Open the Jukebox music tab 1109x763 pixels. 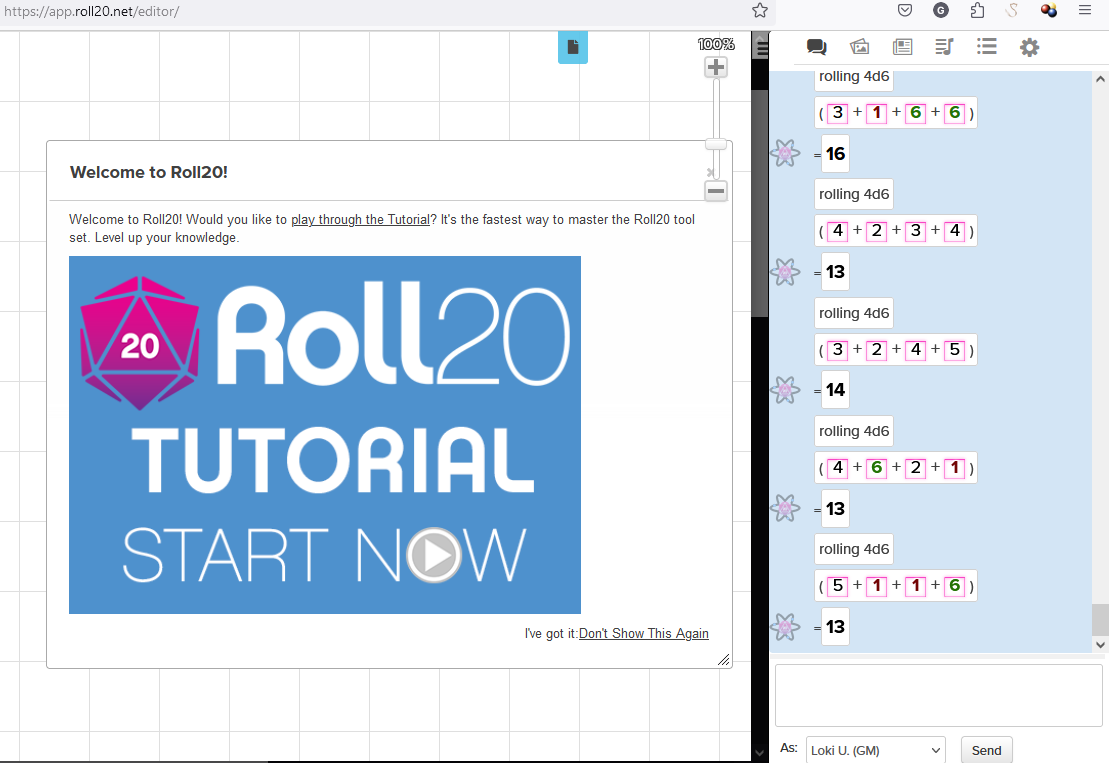point(944,47)
